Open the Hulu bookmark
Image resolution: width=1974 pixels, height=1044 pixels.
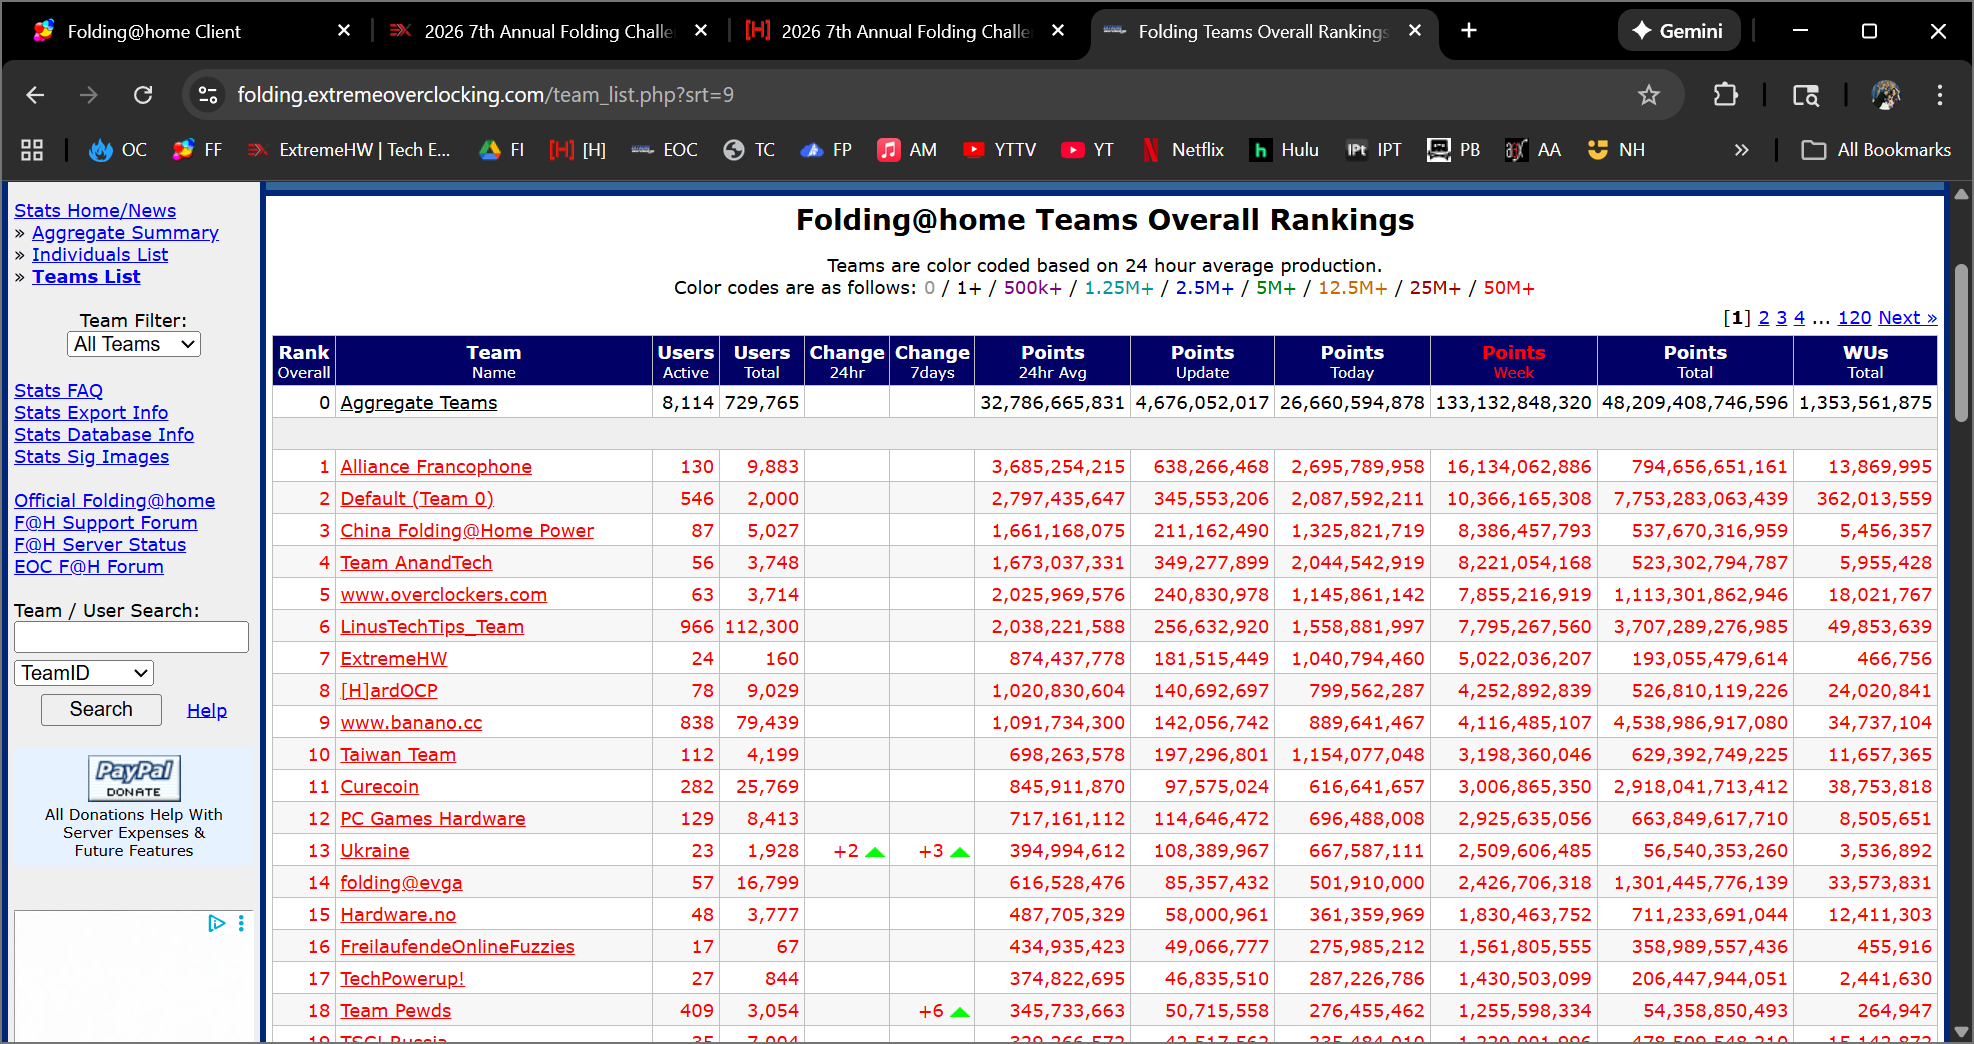[x=1285, y=150]
